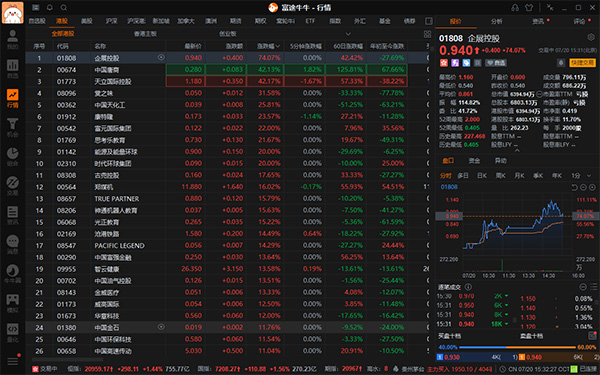Click the orange 快捷交易 button

[582, 62]
